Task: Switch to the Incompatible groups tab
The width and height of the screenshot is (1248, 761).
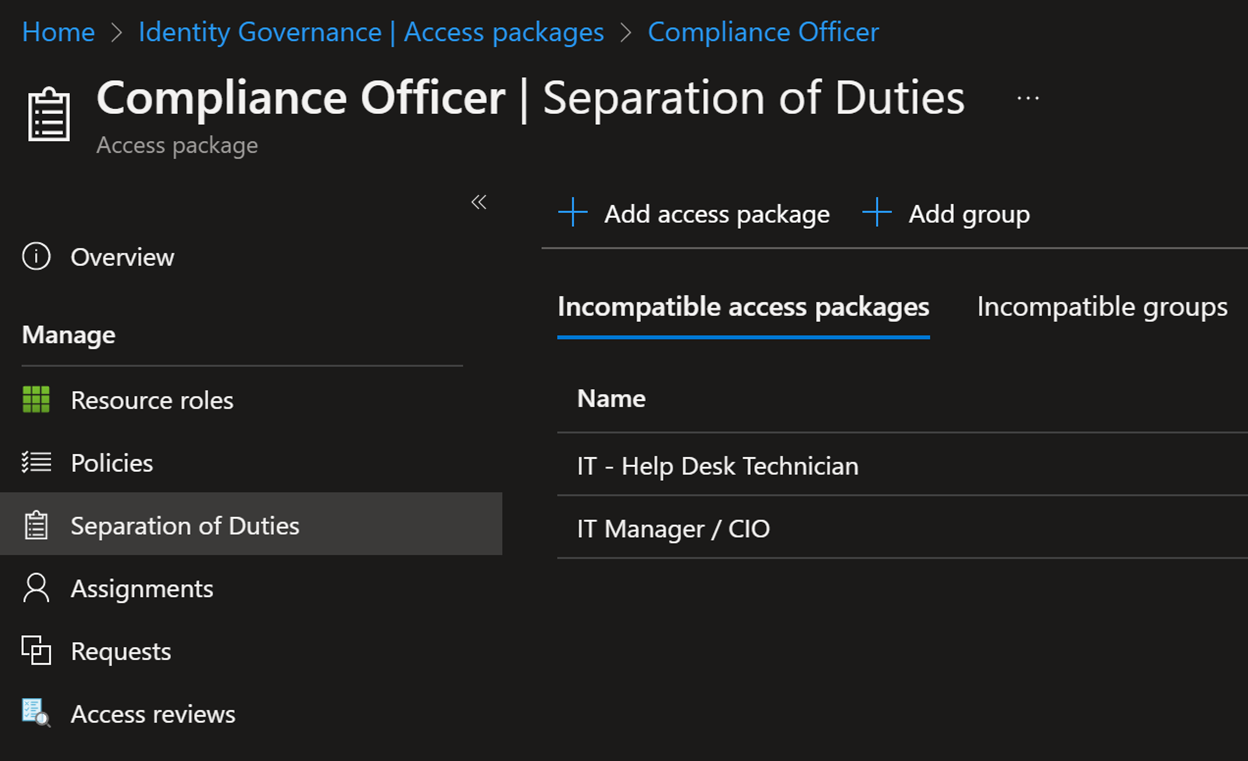Action: tap(1101, 307)
